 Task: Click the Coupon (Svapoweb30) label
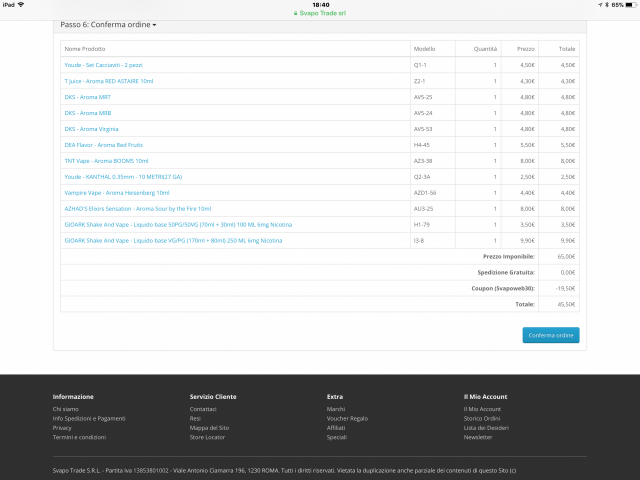(503, 288)
